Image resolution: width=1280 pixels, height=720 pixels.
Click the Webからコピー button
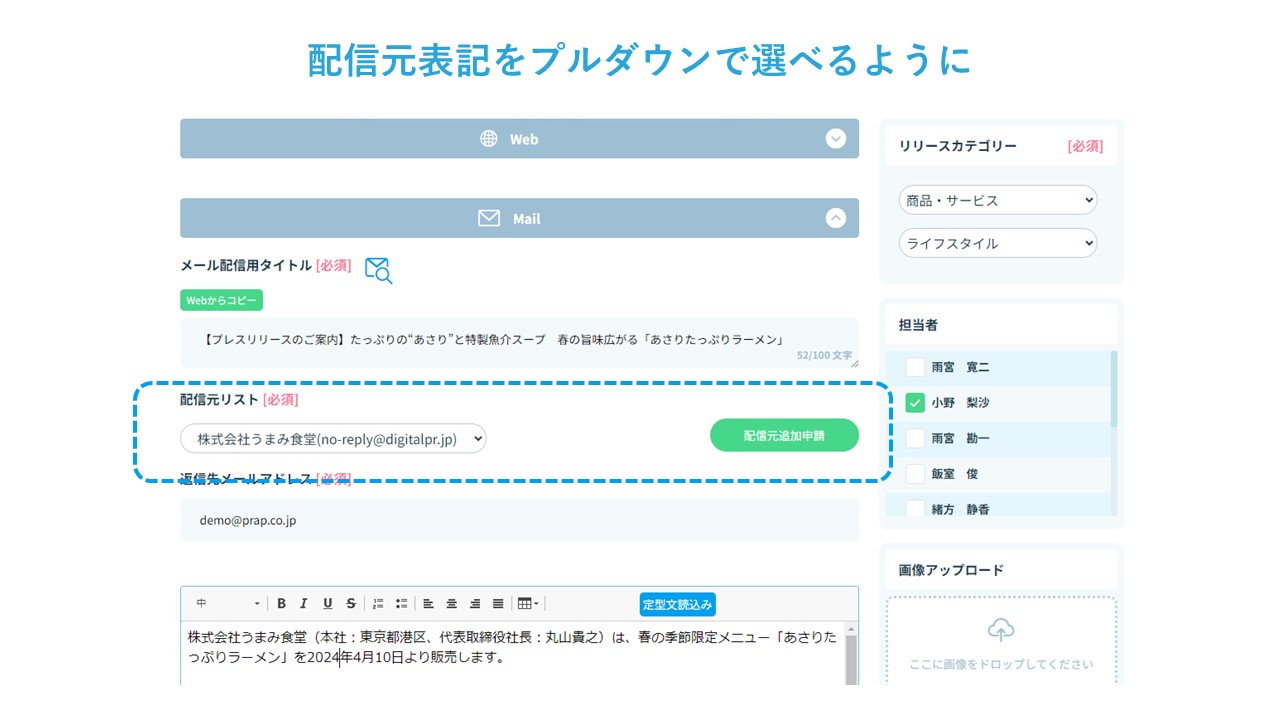pos(221,300)
